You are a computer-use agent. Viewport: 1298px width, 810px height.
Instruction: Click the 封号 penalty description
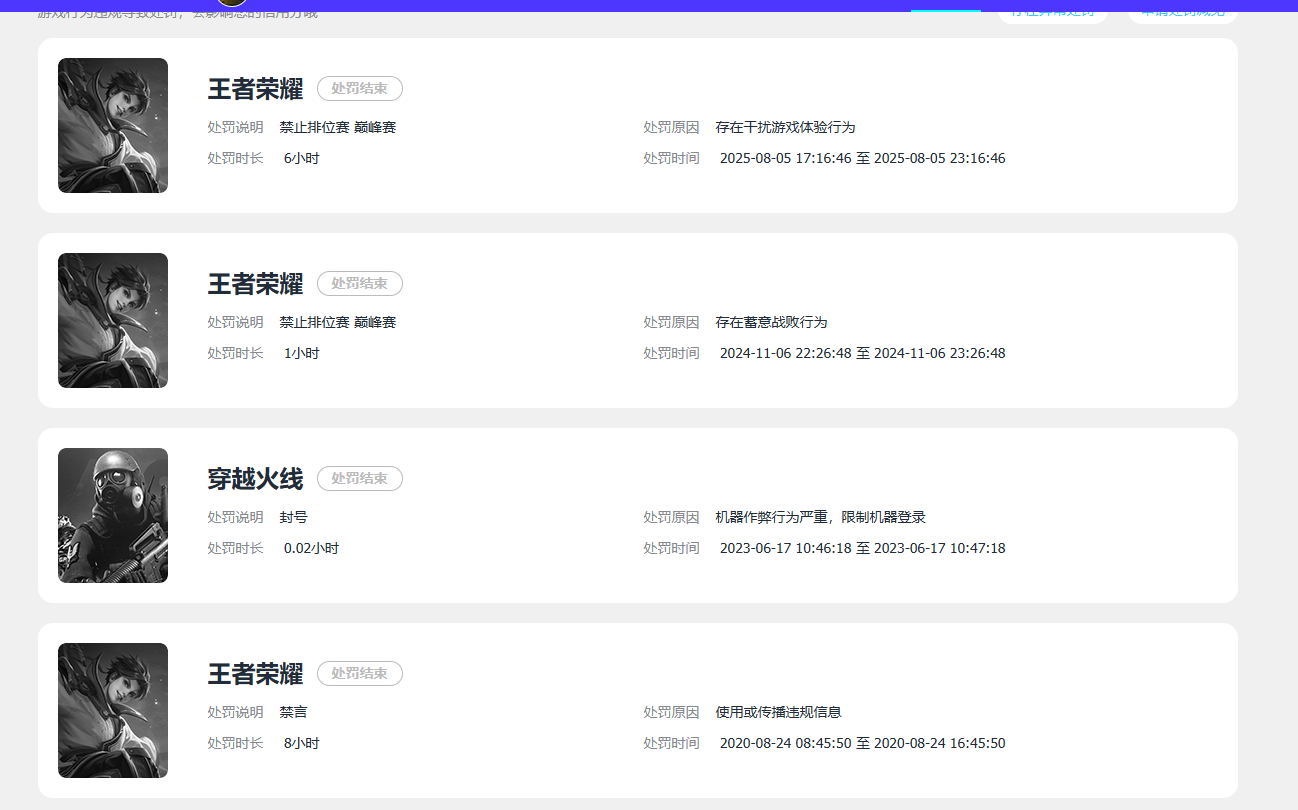pyautogui.click(x=294, y=517)
